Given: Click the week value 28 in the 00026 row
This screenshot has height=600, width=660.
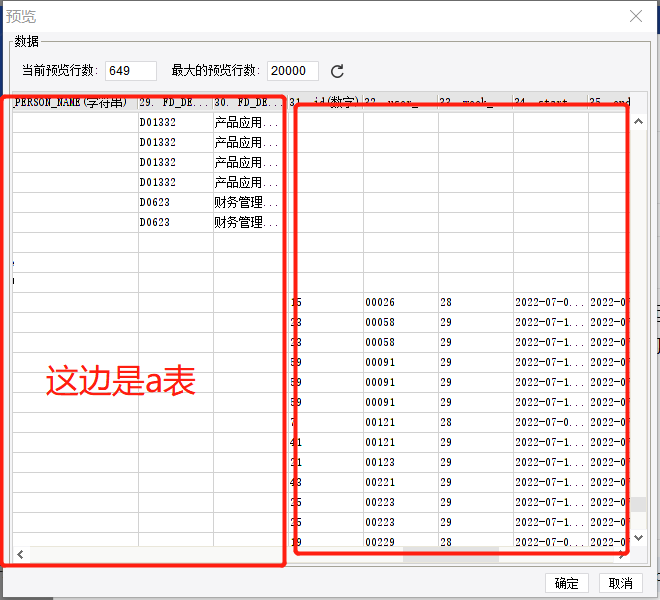Looking at the screenshot, I should 476,302.
